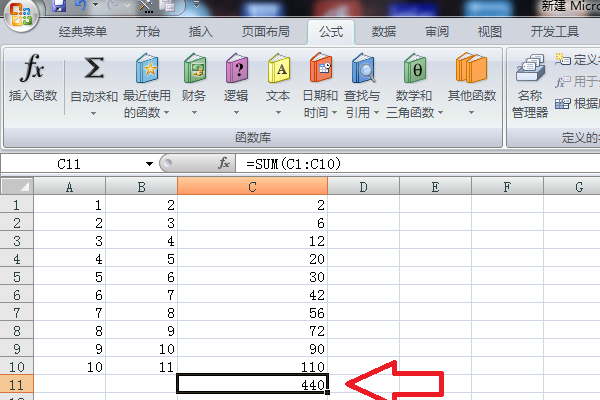Click the 逻辑 functions book icon
Viewport: 600px width, 400px height.
pos(237,68)
